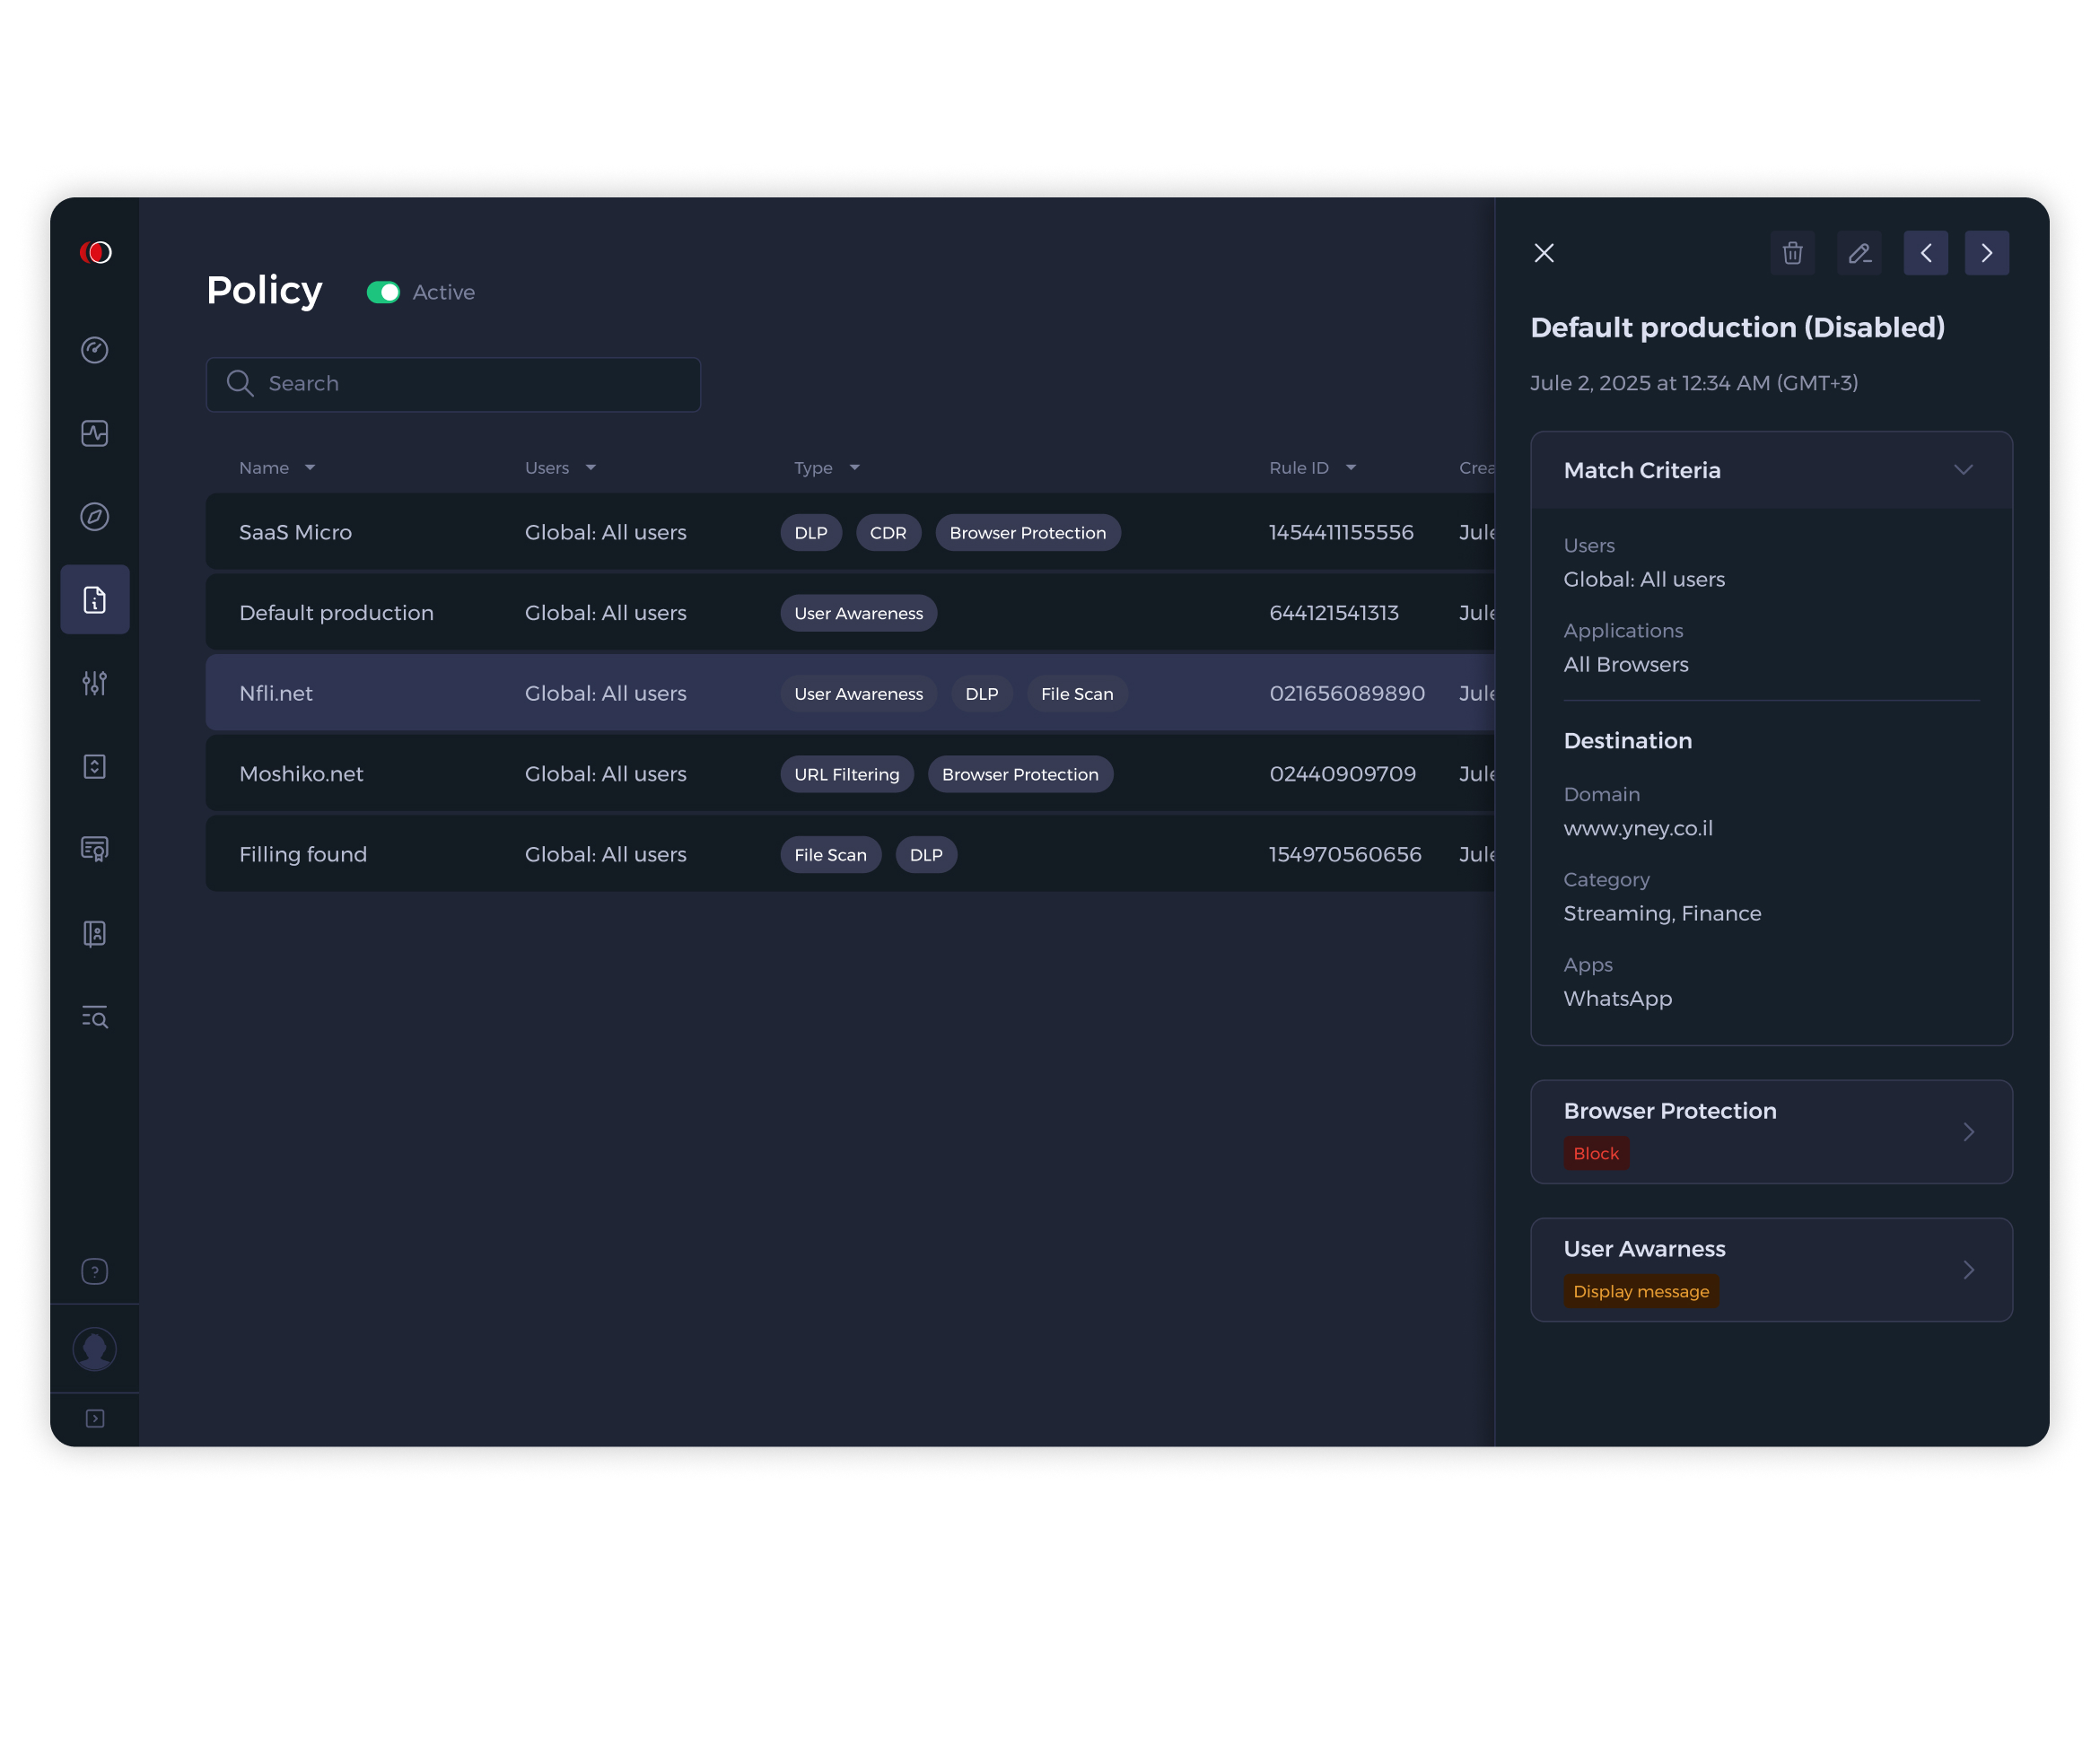The image size is (2100, 1746).
Task: Click rule ID 154970560656
Action: coord(1345,855)
